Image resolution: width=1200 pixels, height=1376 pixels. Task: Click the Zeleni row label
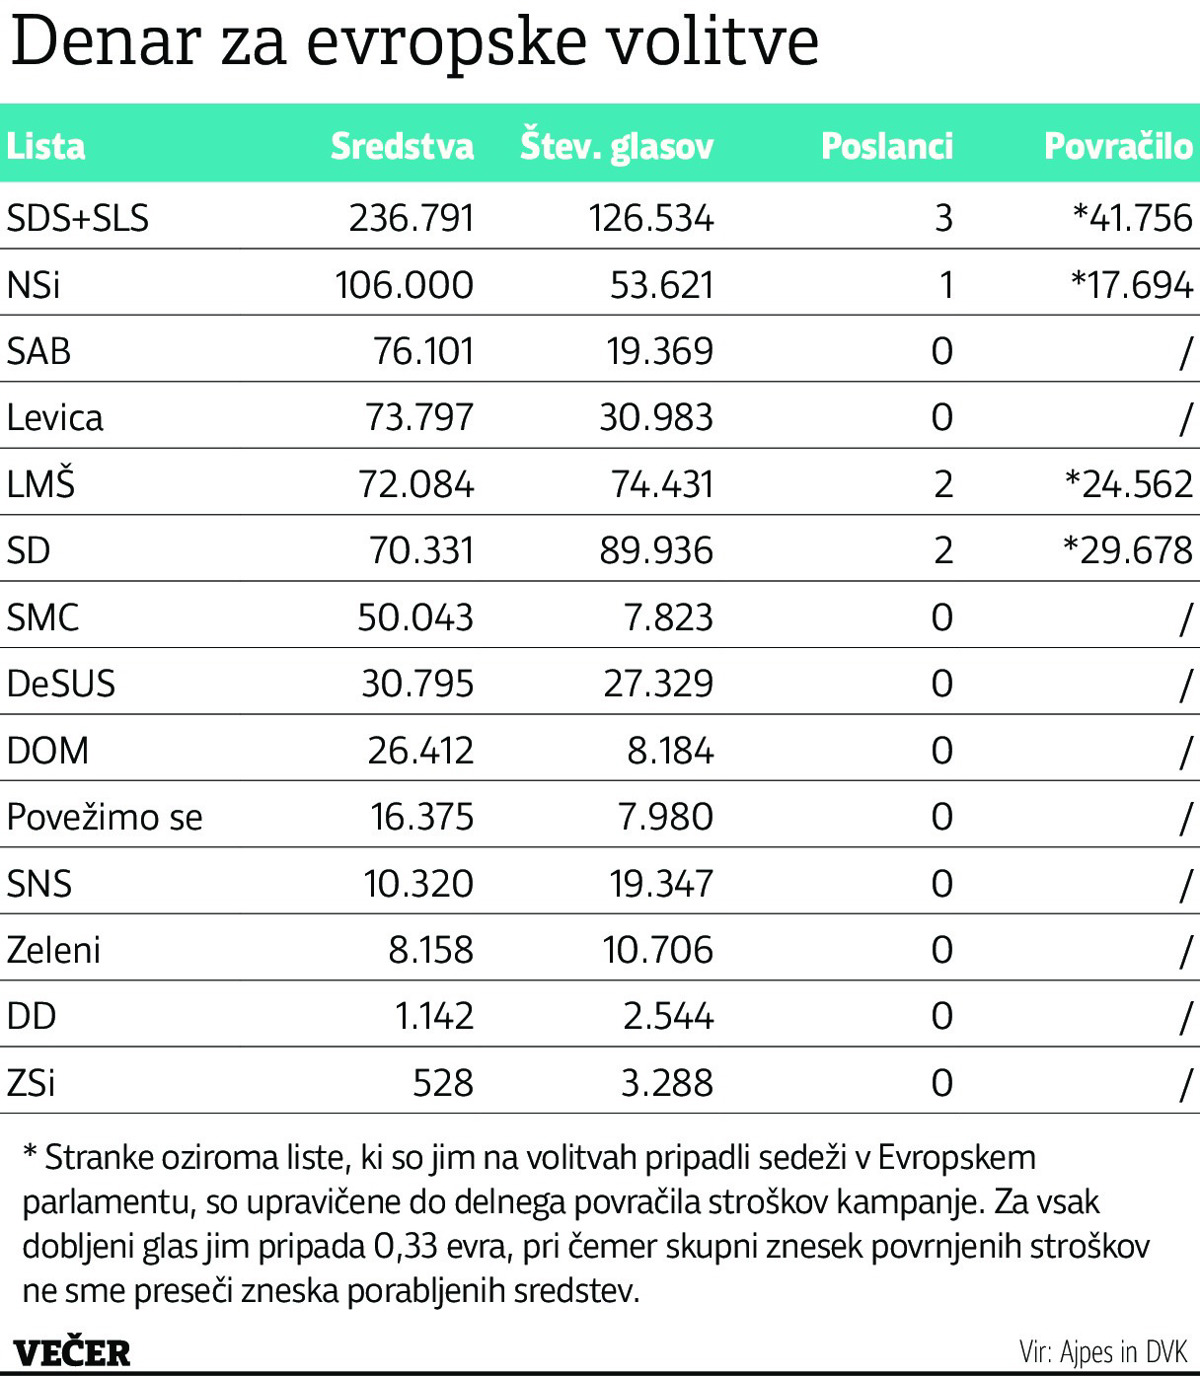[x=54, y=950]
